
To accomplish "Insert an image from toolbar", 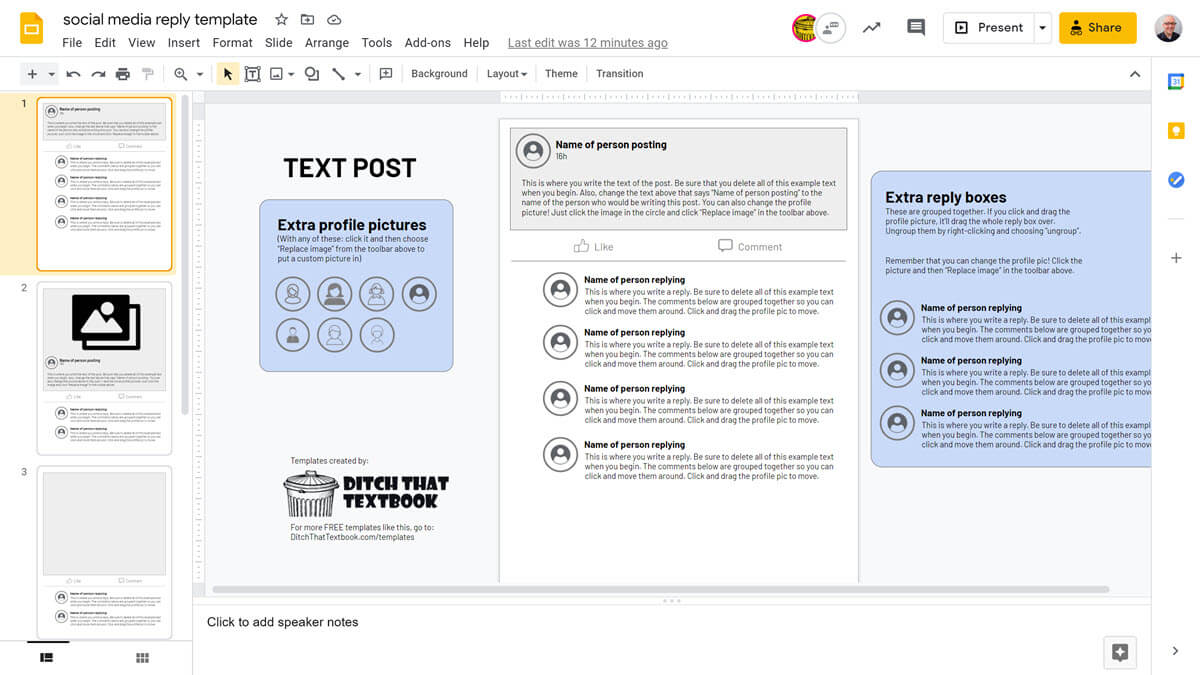I will (x=276, y=74).
